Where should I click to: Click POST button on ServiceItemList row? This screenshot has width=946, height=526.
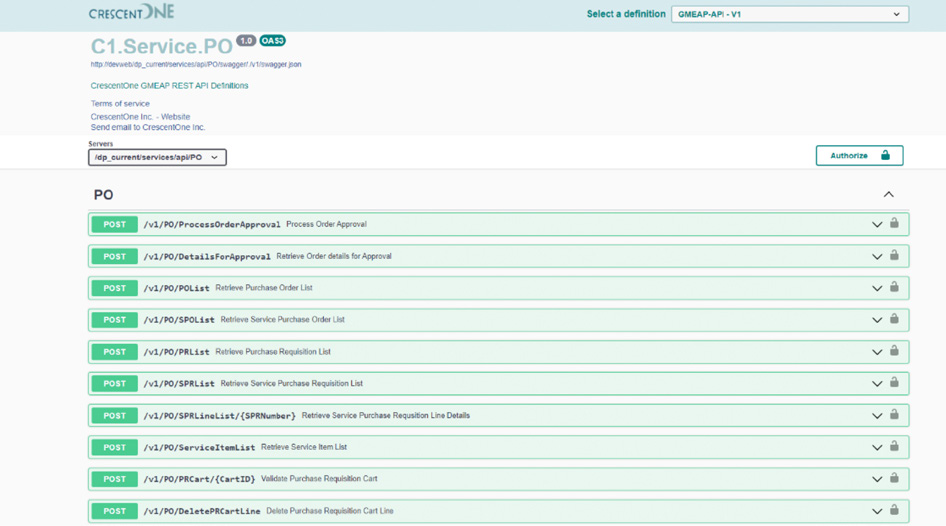(115, 448)
